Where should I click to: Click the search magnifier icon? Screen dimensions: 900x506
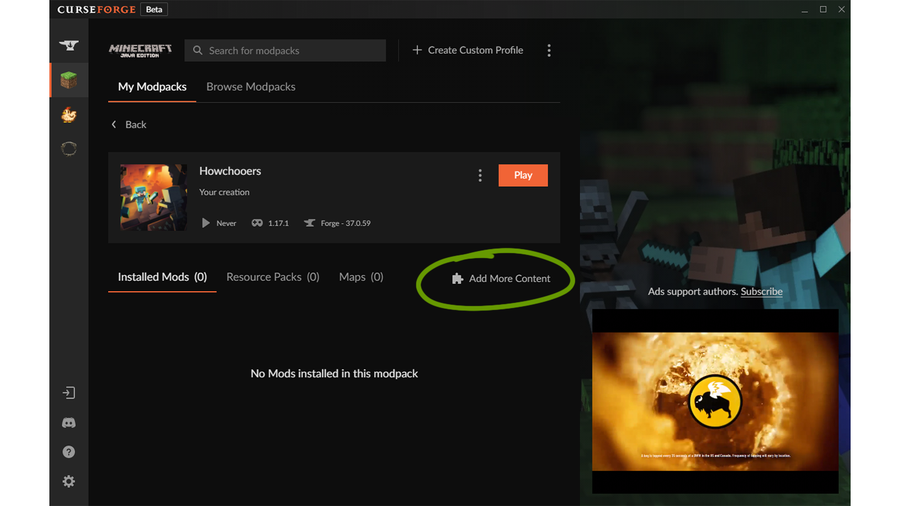tap(197, 50)
